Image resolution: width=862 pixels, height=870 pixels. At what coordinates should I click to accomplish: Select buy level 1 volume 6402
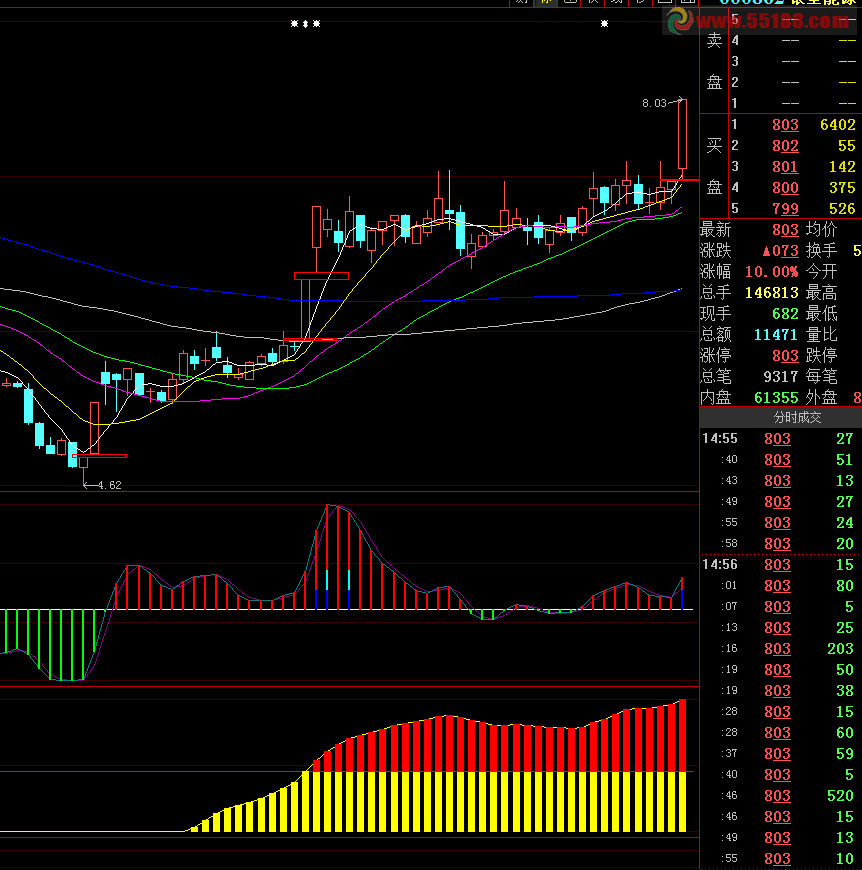(x=837, y=125)
